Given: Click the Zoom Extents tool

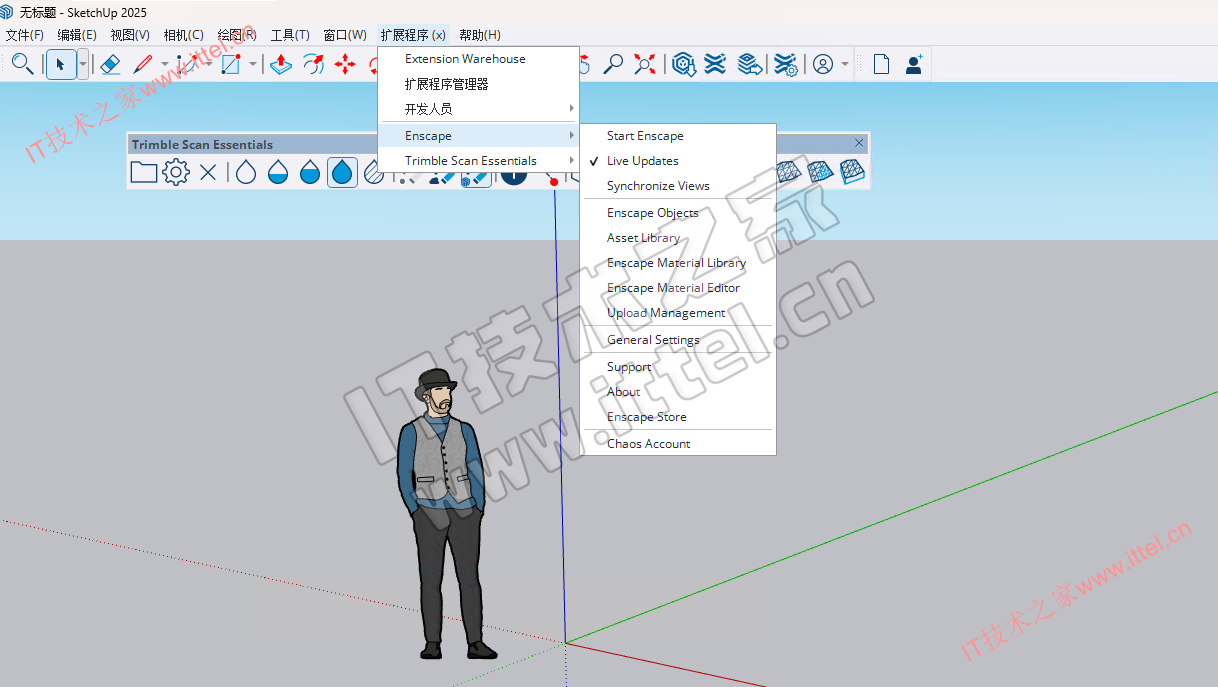Looking at the screenshot, I should coord(645,65).
